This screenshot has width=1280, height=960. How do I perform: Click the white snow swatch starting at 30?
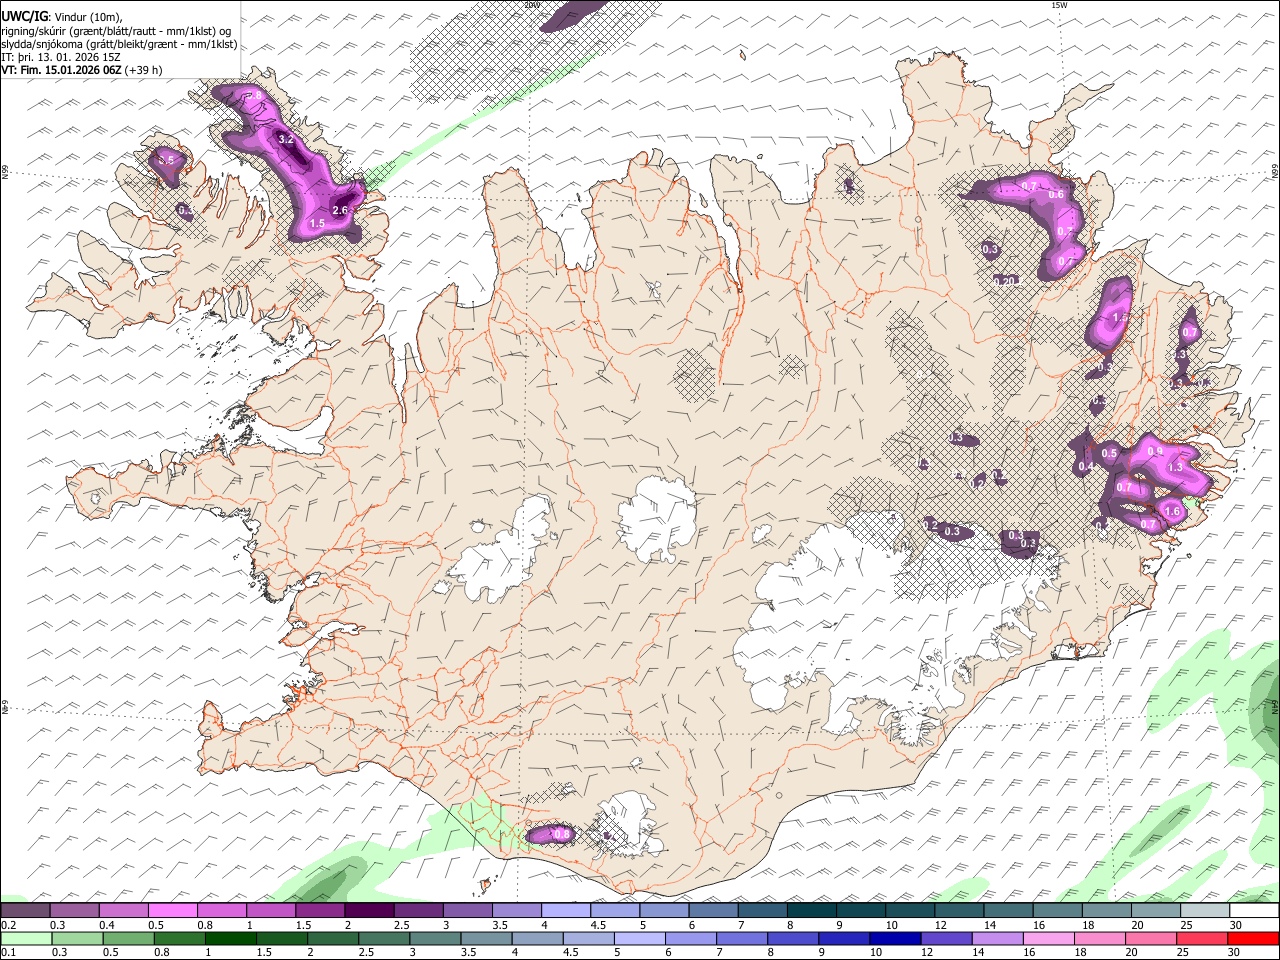1255,910
